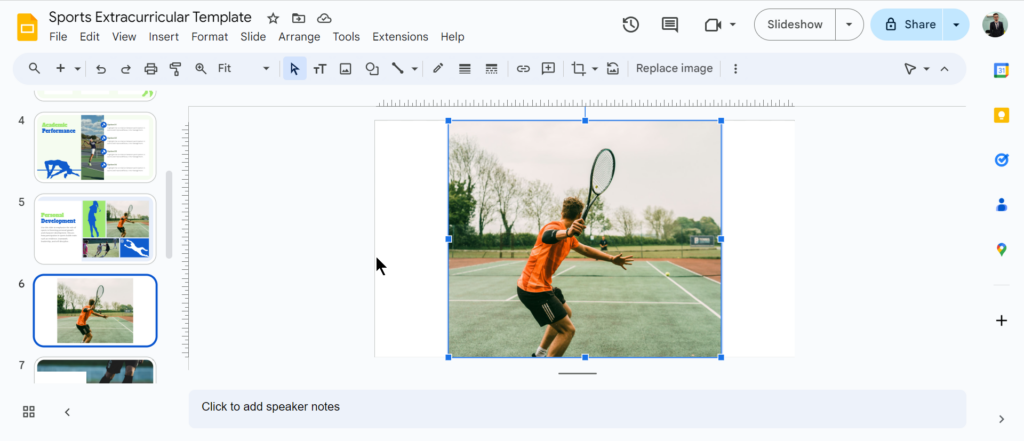Viewport: 1024px width, 441px height.
Task: Select the Paint format tool
Action: click(176, 69)
